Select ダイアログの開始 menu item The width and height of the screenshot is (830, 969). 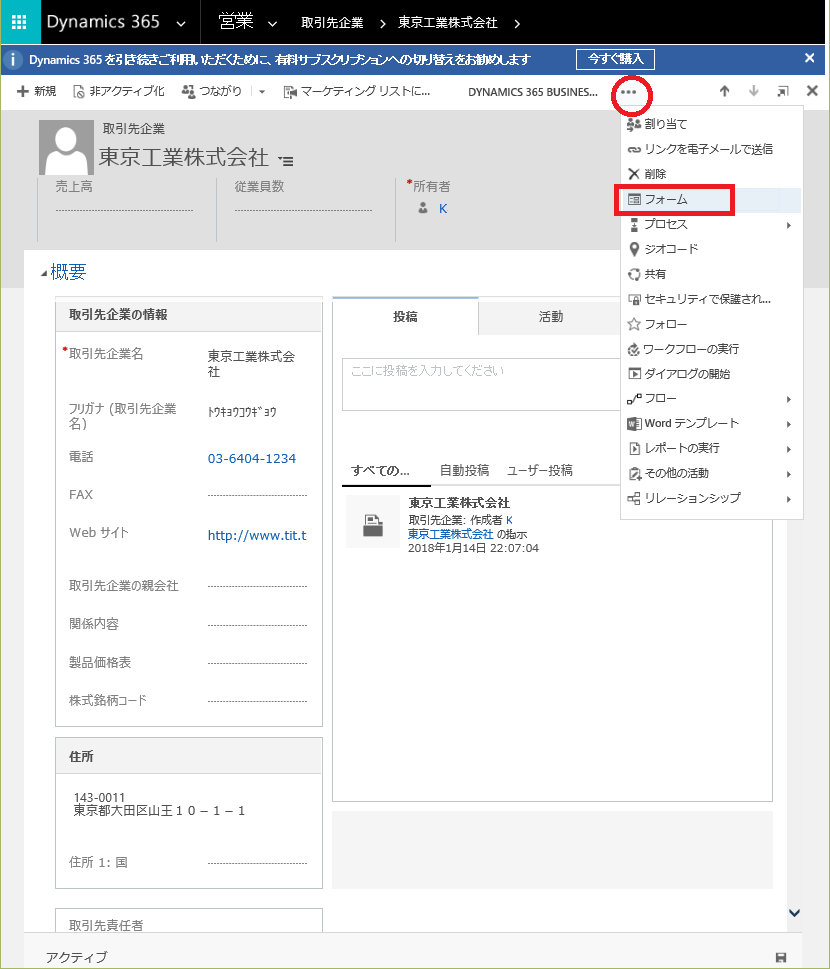pyautogui.click(x=711, y=374)
